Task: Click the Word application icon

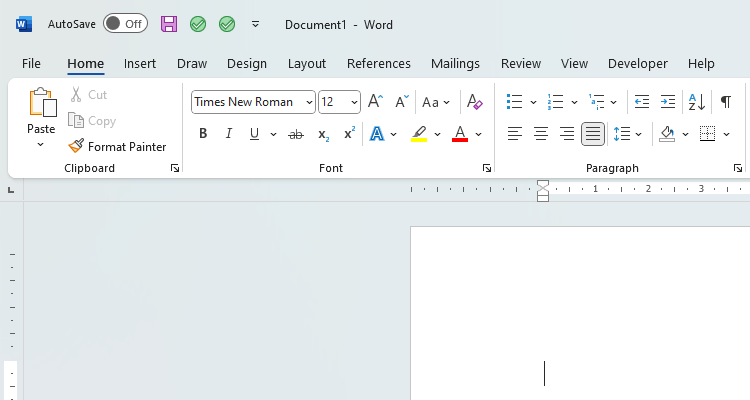Action: click(24, 24)
